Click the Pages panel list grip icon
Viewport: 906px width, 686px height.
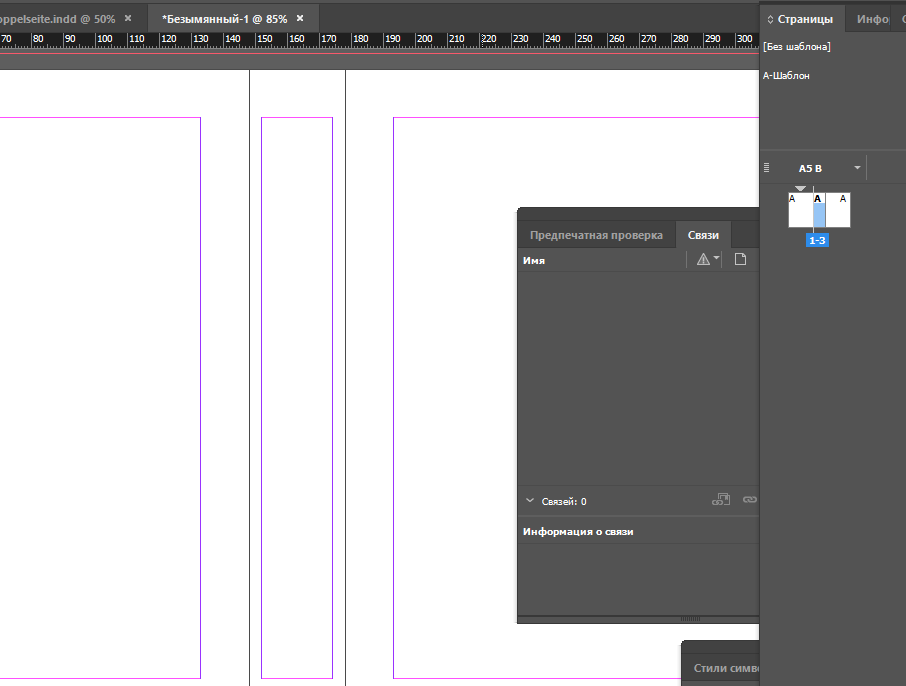767,168
